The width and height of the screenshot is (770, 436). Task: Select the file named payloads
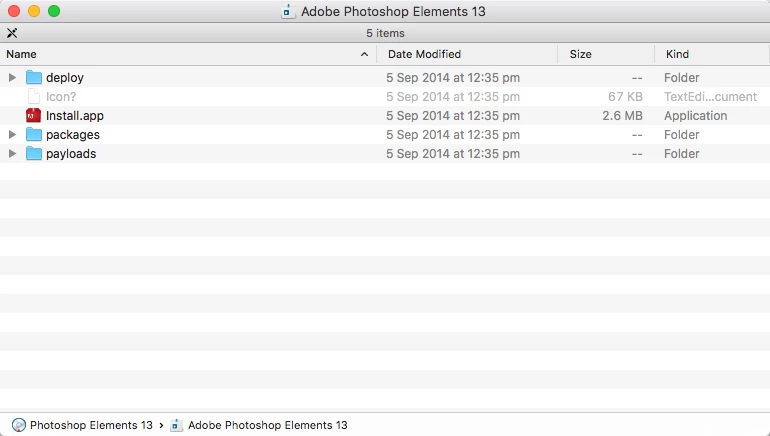pyautogui.click(x=71, y=154)
